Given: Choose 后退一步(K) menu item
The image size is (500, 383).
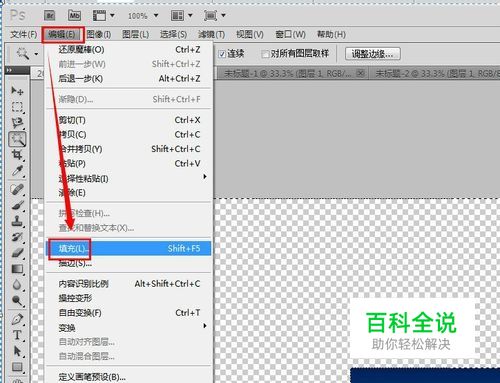Looking at the screenshot, I should point(129,79).
